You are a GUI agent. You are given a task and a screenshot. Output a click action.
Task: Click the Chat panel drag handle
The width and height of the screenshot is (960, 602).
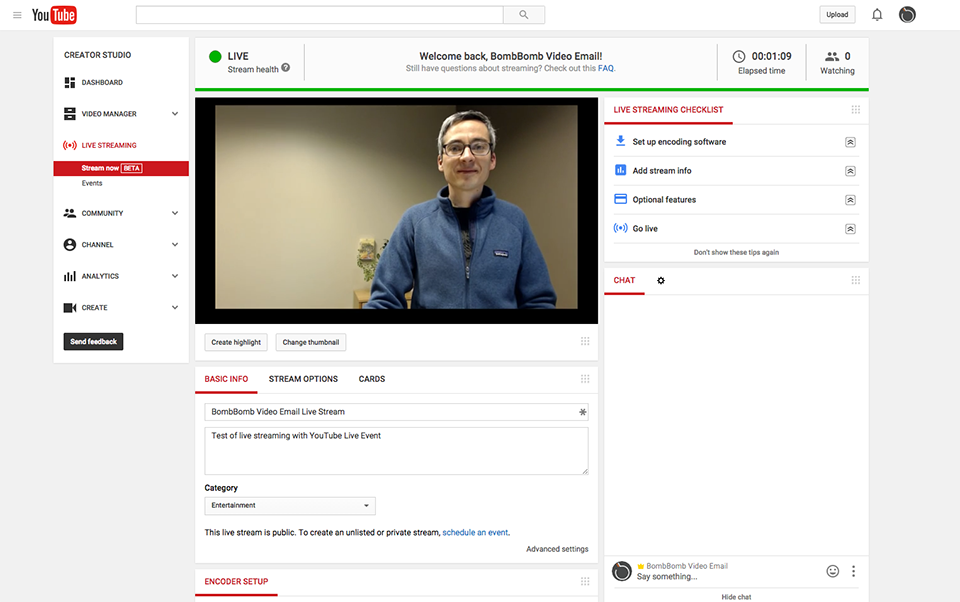[x=855, y=280]
